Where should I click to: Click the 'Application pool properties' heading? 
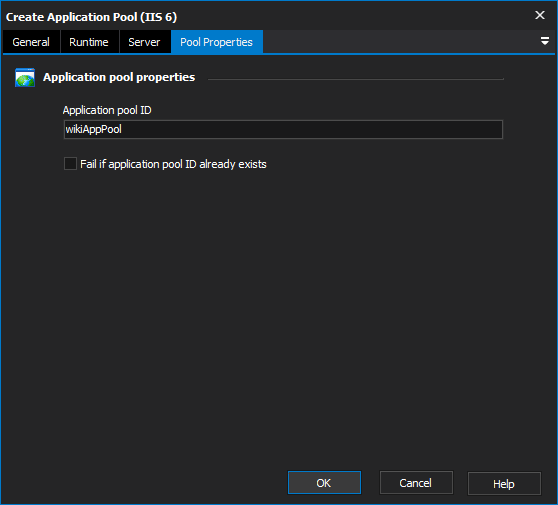[119, 77]
